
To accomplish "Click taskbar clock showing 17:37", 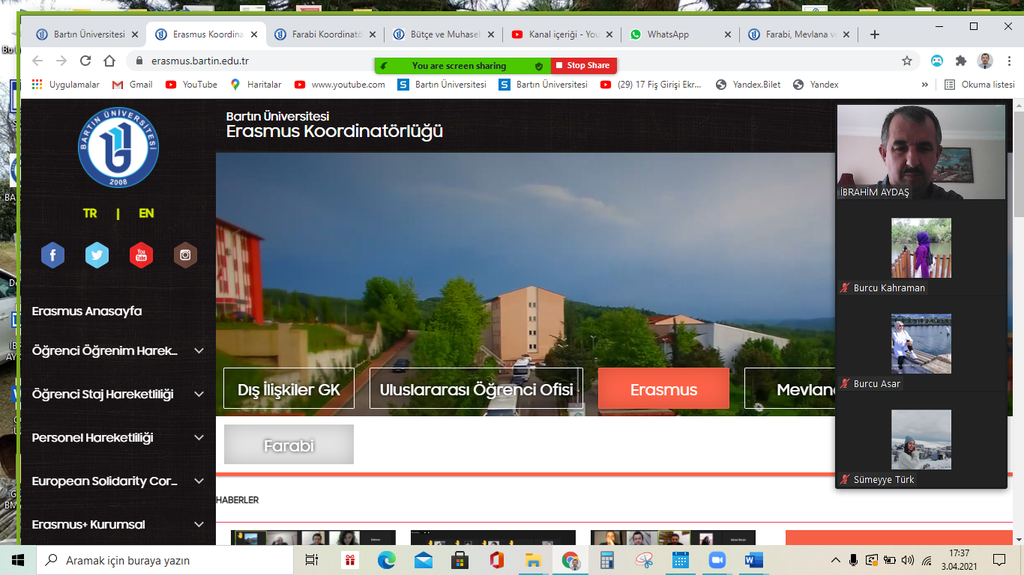I will (x=959, y=560).
